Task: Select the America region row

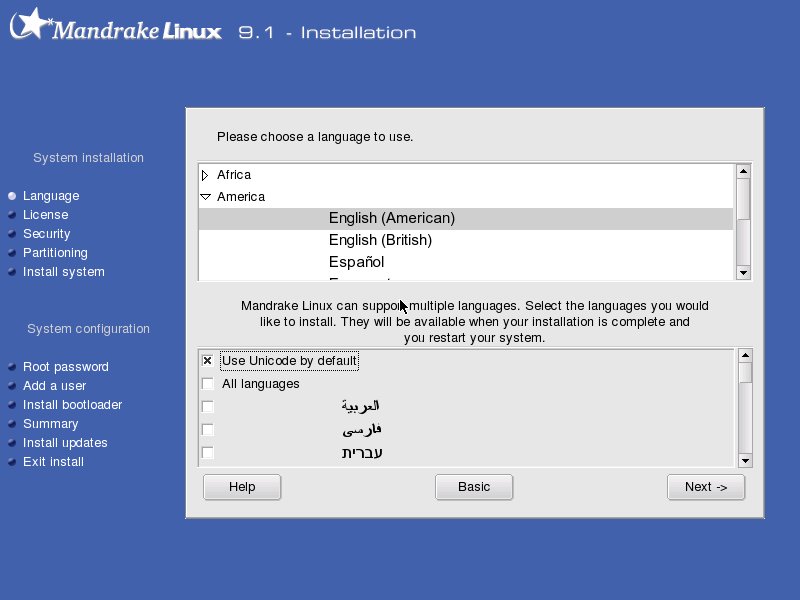Action: 466,197
